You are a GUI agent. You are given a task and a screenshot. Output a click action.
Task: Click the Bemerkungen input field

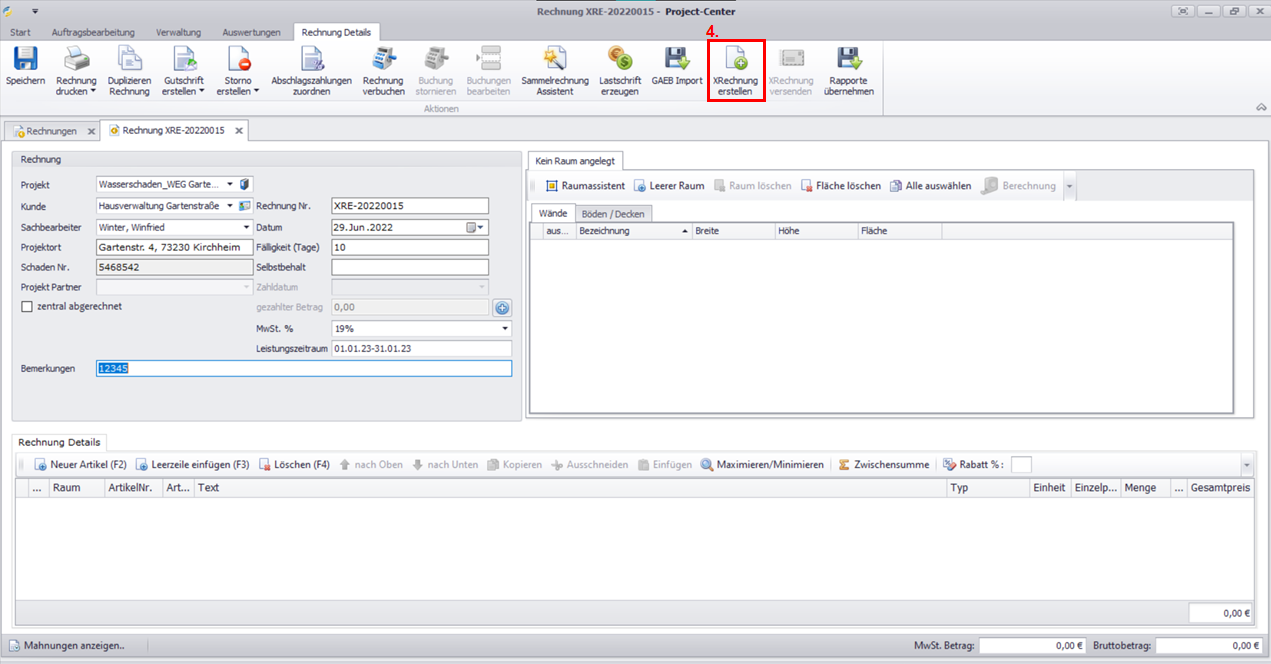tap(303, 368)
